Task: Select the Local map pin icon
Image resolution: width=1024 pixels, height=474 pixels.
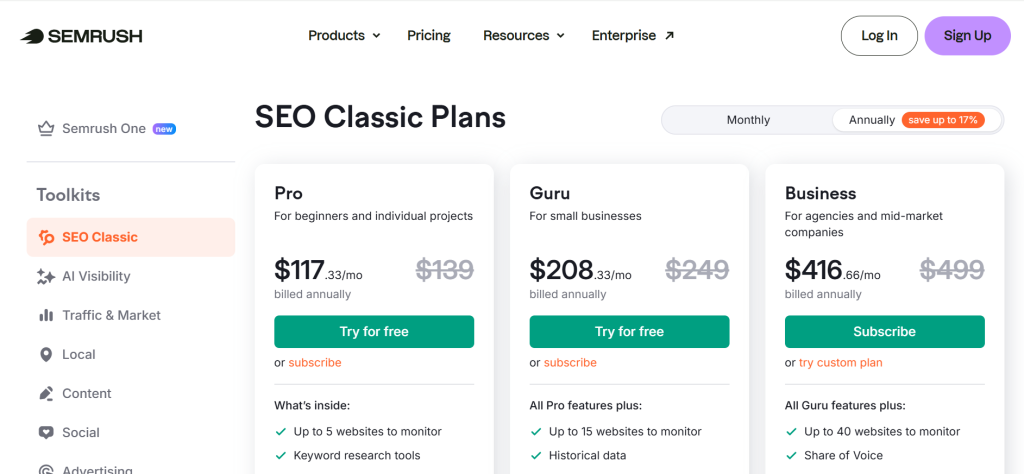Action: (x=45, y=354)
